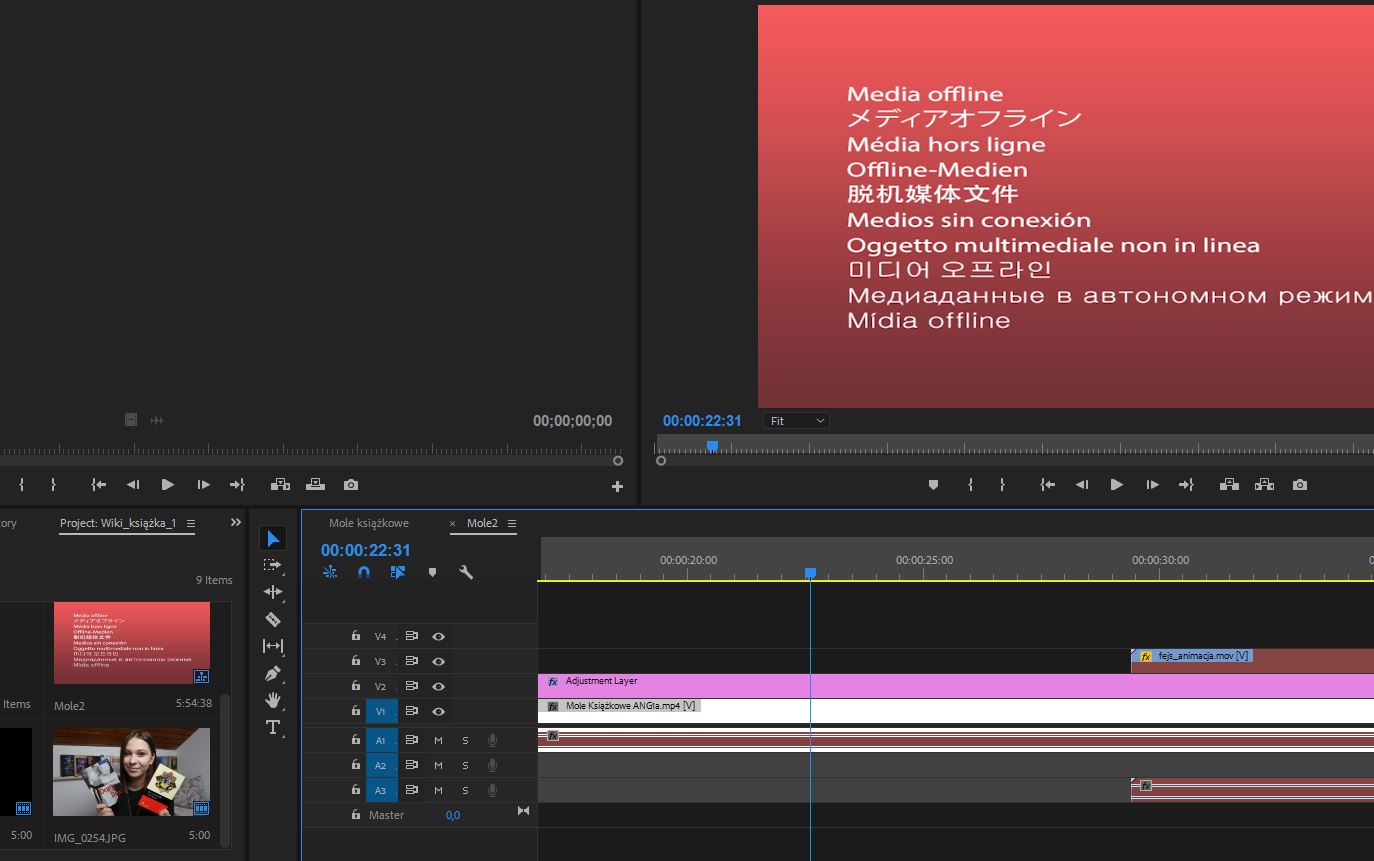
Task: Select IMG_0254.JPG thumbnail in Project
Action: coord(132,772)
